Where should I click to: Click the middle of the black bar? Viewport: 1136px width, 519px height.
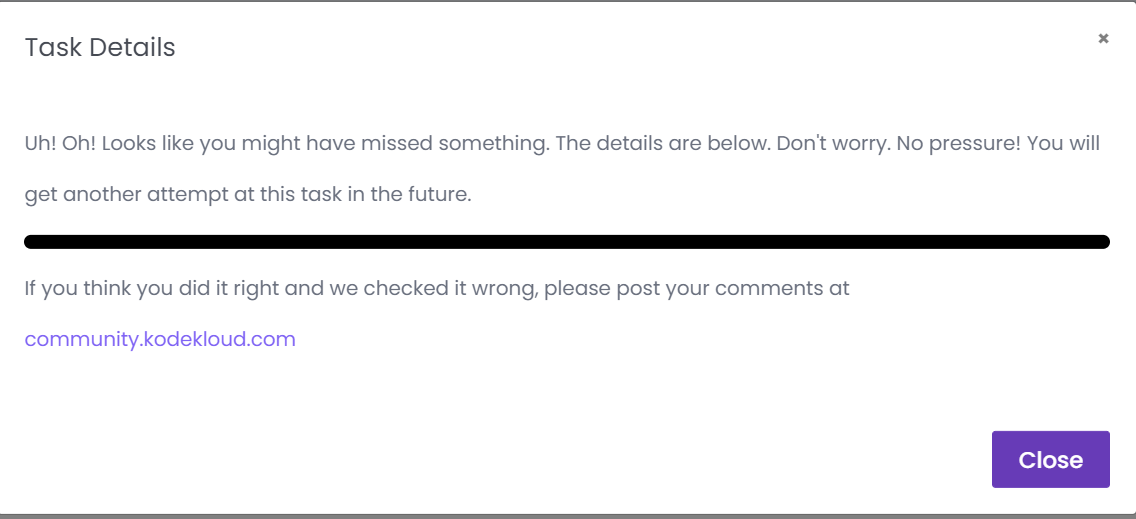pos(567,241)
